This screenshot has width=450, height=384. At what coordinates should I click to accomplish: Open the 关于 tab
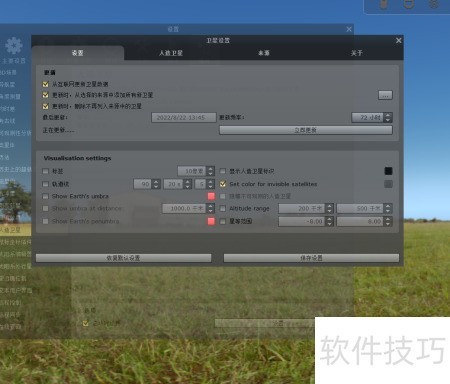(x=356, y=53)
